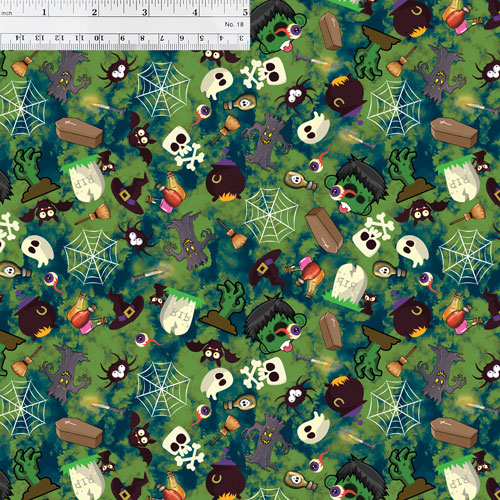Screen dimensions: 500x500
Task: Click the "No. 18" label on the ruler
Action: click(x=234, y=24)
